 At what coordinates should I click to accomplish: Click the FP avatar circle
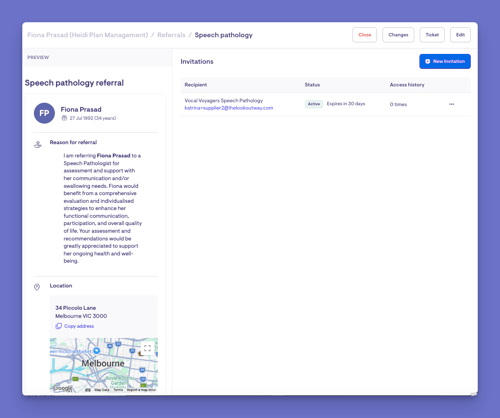tap(44, 113)
